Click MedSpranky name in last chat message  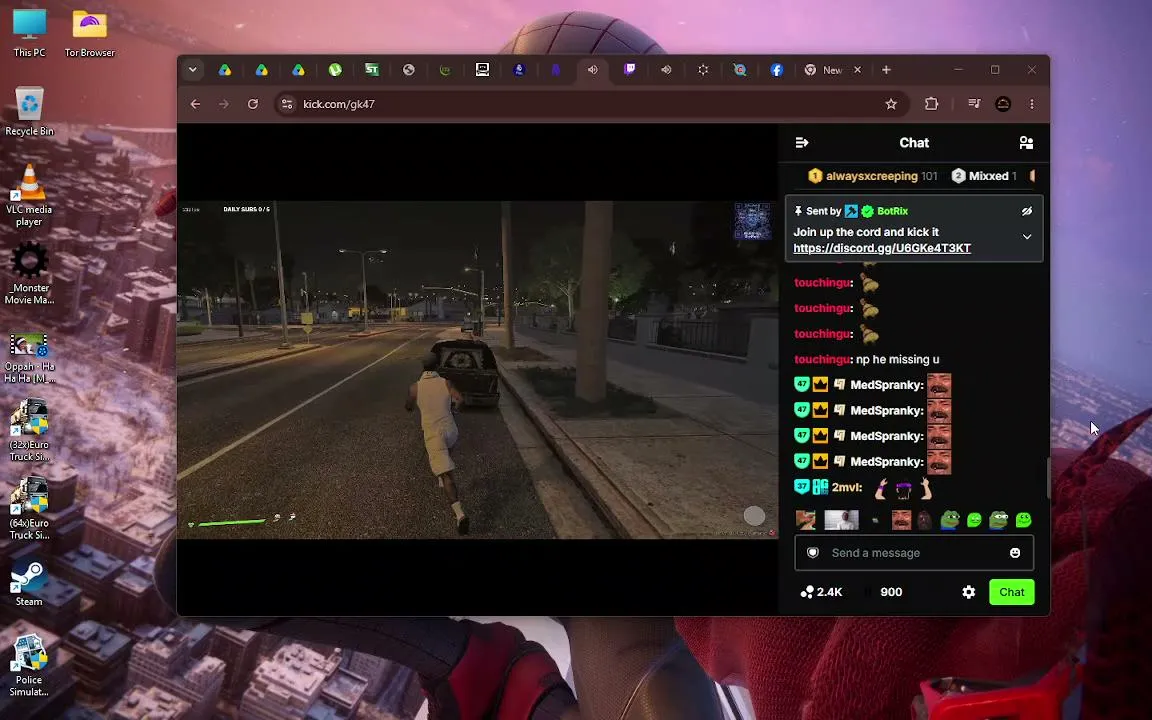[x=885, y=461]
